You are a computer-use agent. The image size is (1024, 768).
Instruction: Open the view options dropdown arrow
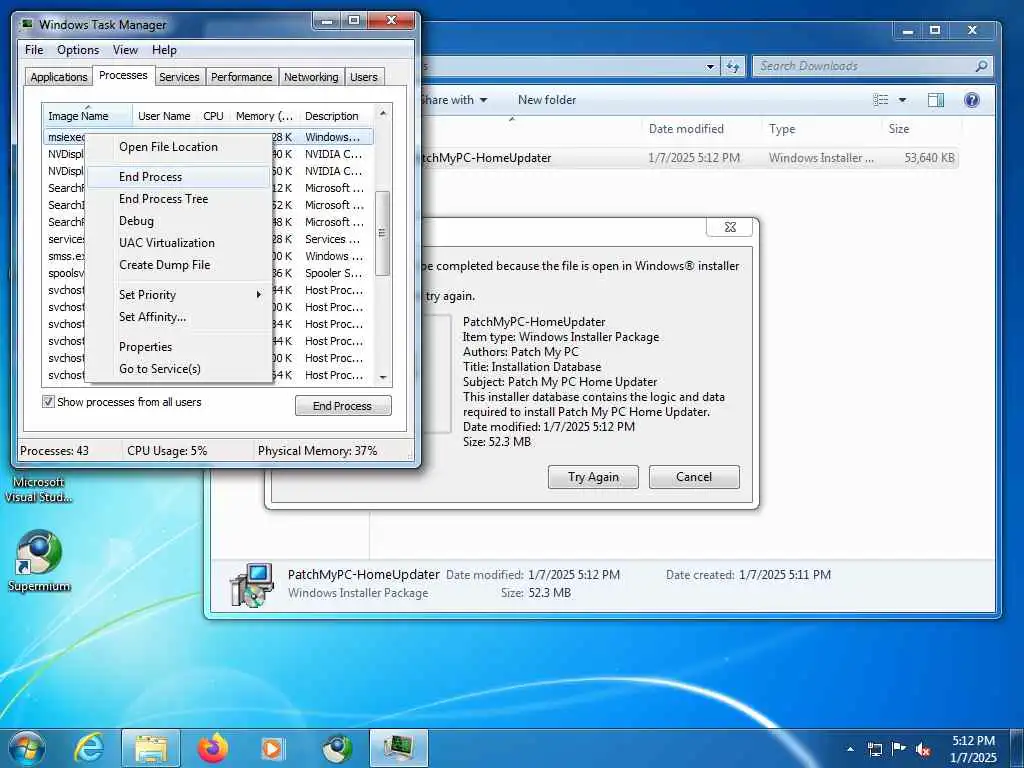pyautogui.click(x=903, y=100)
